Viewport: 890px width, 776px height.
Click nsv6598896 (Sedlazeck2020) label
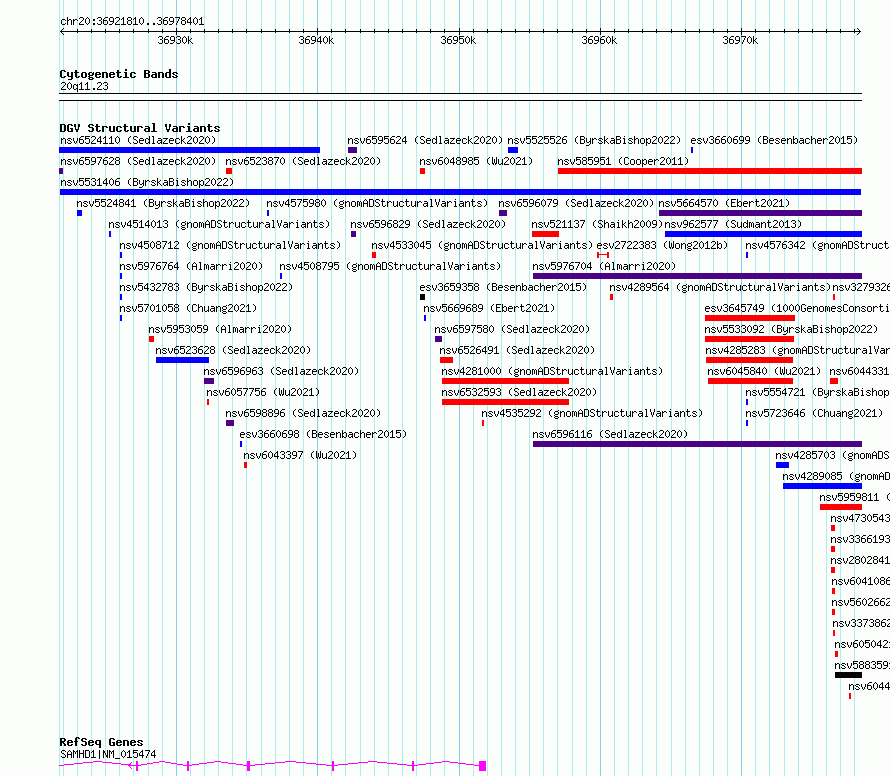pos(303,413)
